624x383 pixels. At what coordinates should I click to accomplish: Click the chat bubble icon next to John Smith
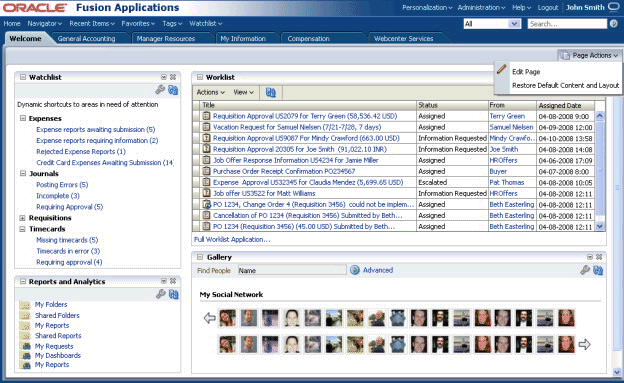pos(614,8)
